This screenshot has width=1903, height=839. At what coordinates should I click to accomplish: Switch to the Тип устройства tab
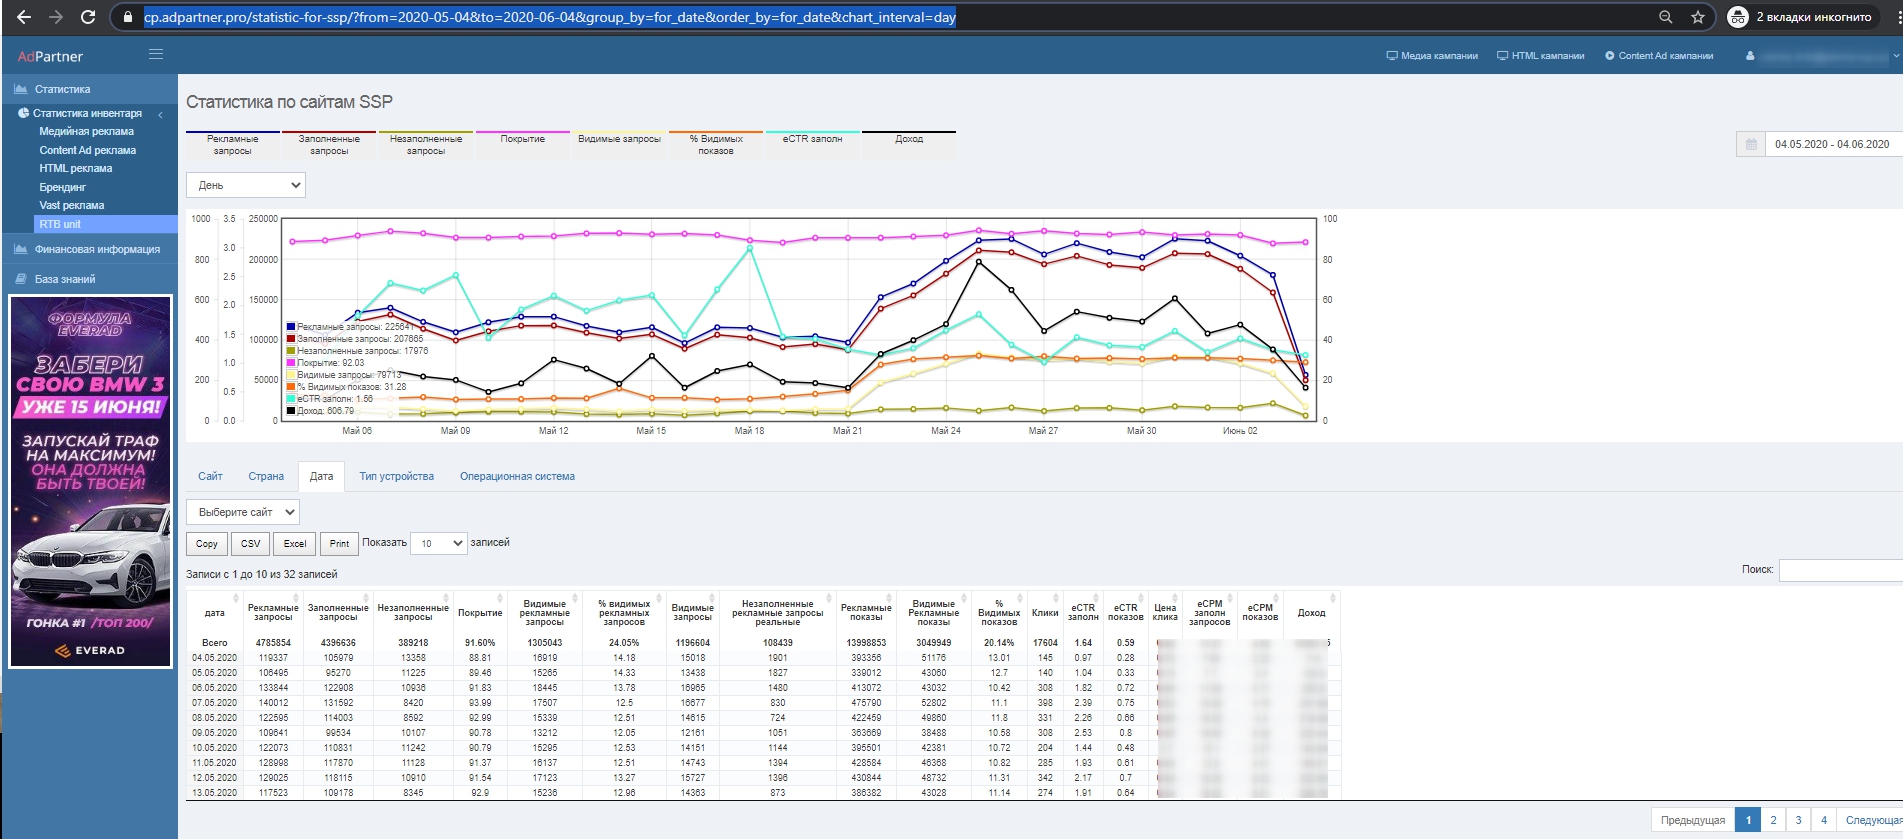[396, 476]
